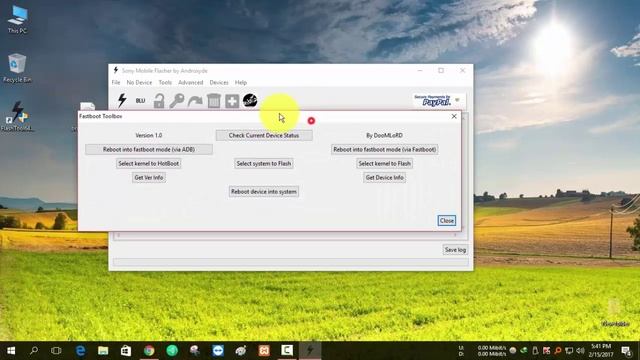Click the taskbar Search magnifier icon

click(x=34, y=350)
